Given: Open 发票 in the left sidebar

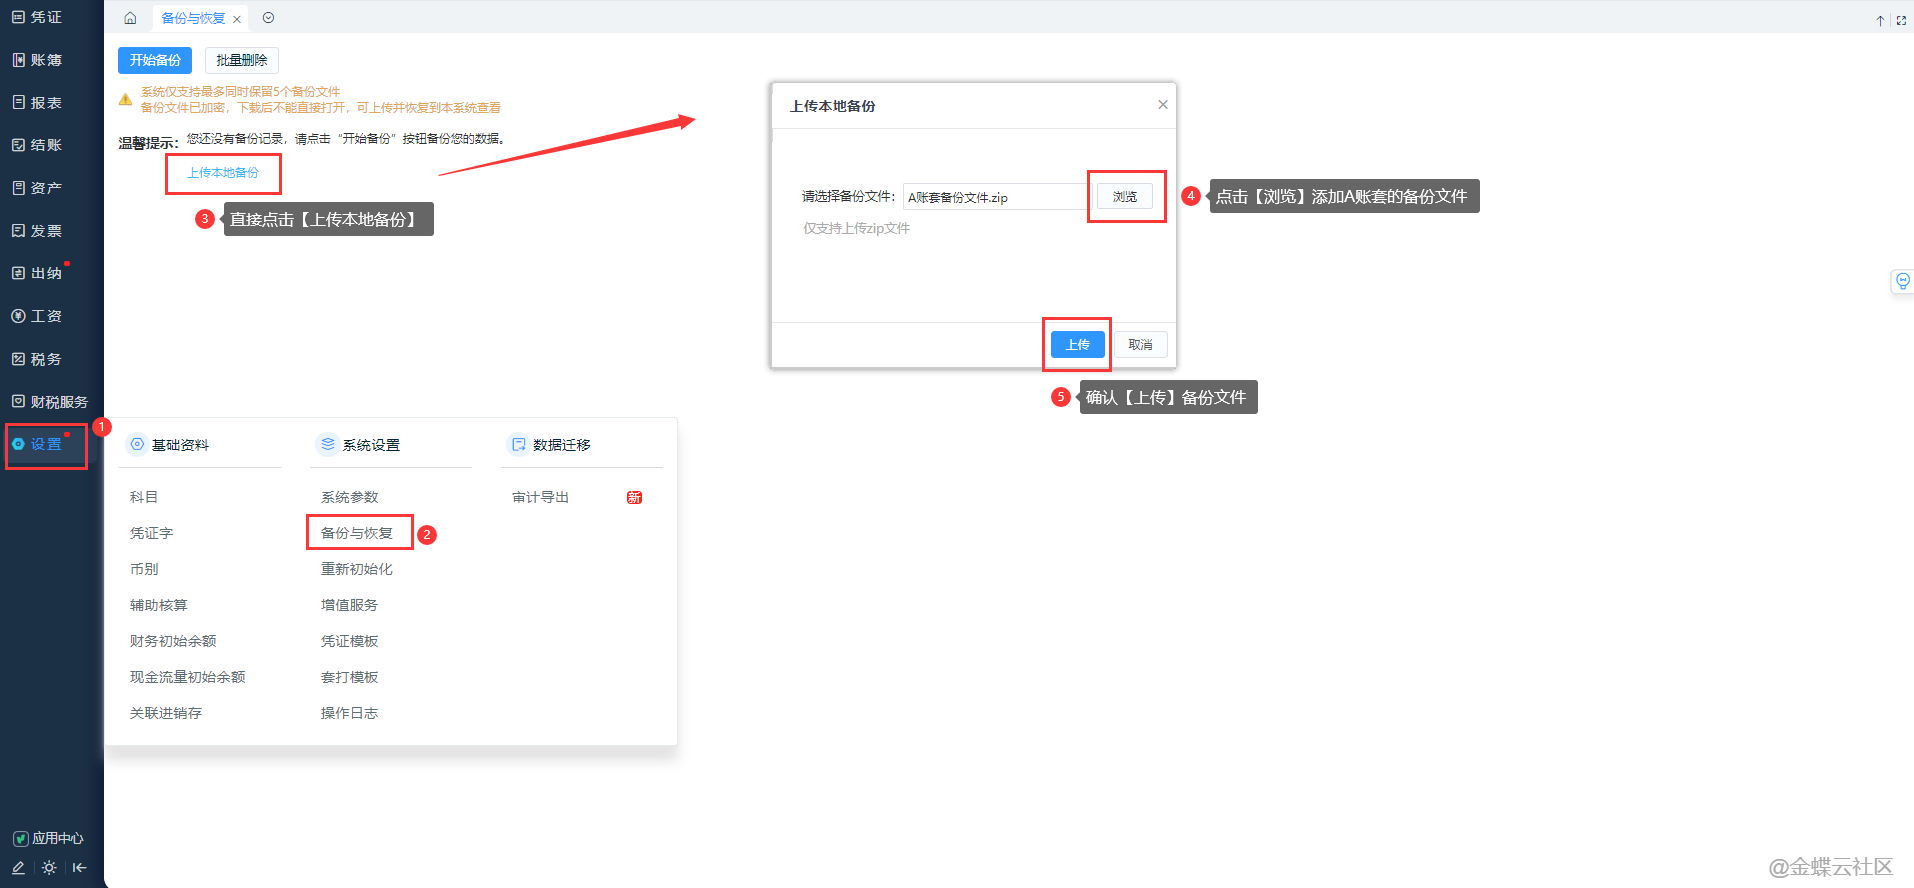Looking at the screenshot, I should click(37, 231).
